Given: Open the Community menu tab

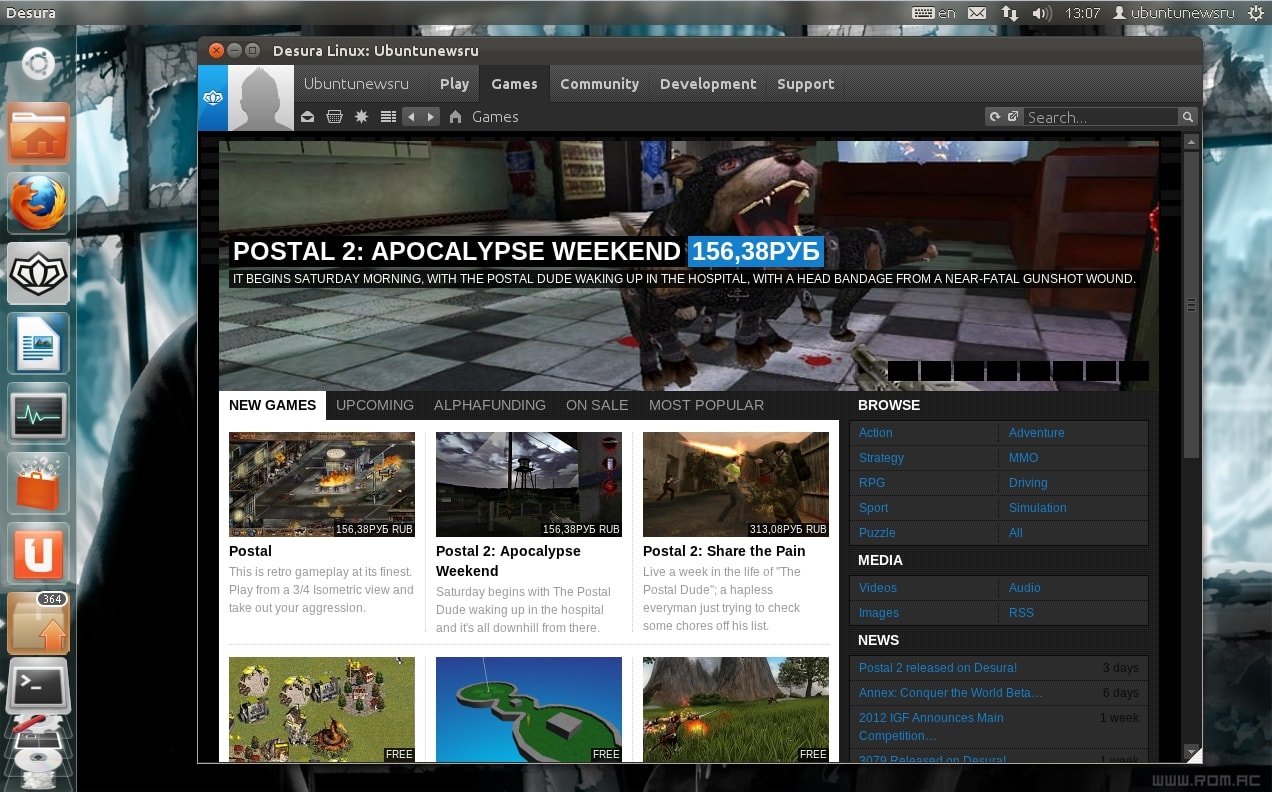Looking at the screenshot, I should click(599, 84).
